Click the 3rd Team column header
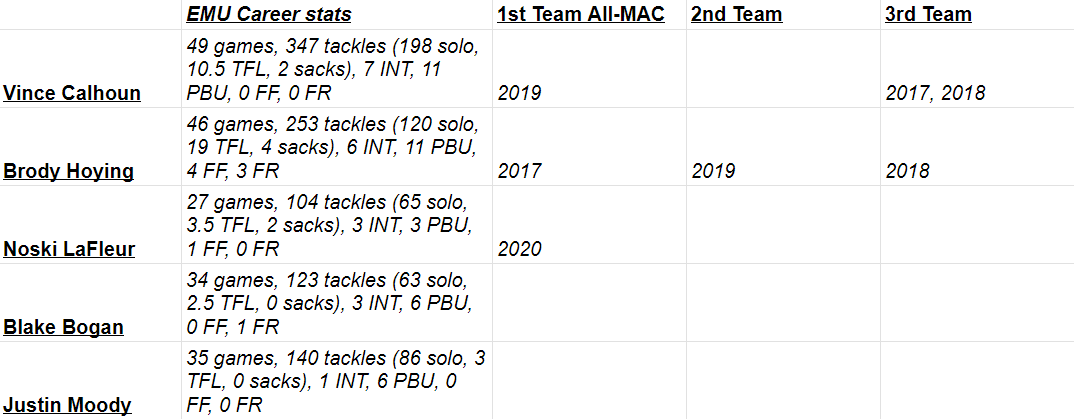This screenshot has height=419, width=1074. 928,15
